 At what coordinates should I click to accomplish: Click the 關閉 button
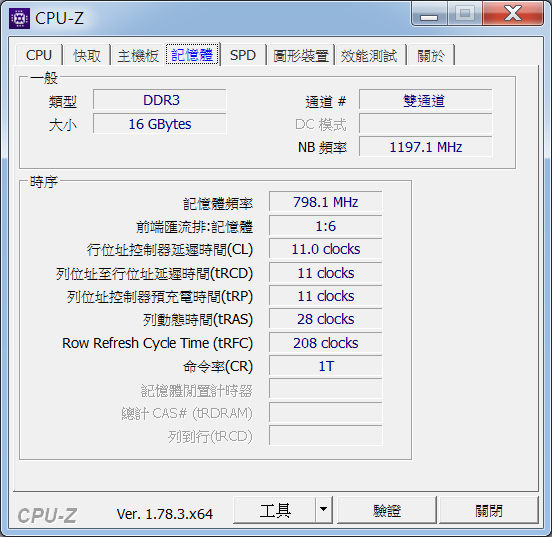point(489,510)
